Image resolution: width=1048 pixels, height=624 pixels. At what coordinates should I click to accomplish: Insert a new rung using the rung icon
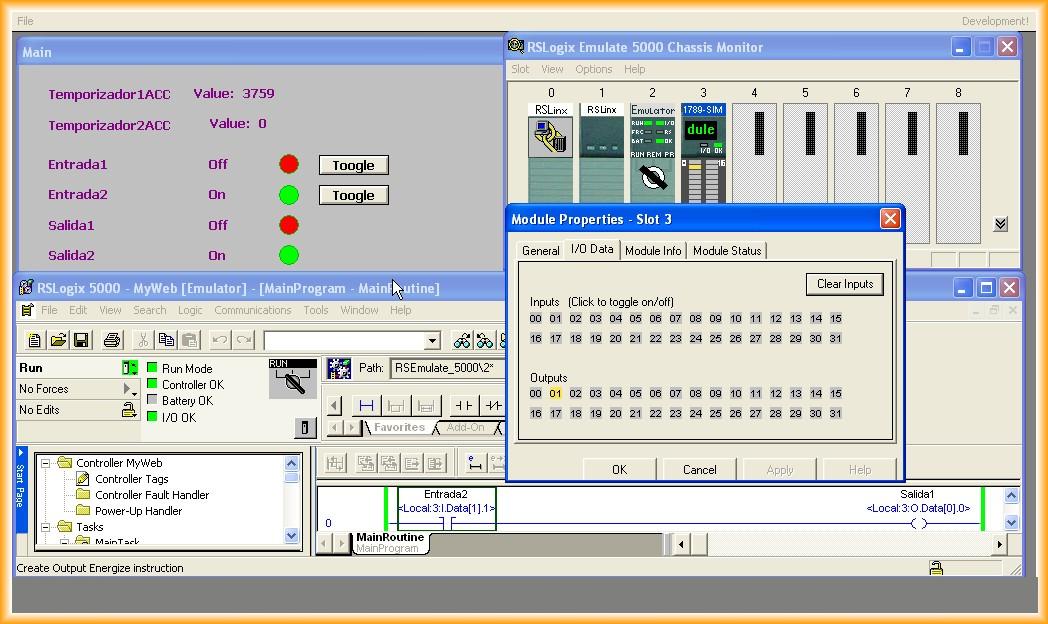[366, 405]
